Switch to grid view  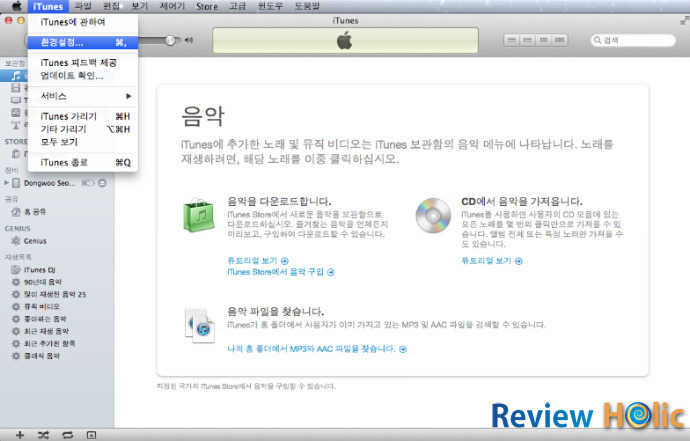click(x=543, y=40)
